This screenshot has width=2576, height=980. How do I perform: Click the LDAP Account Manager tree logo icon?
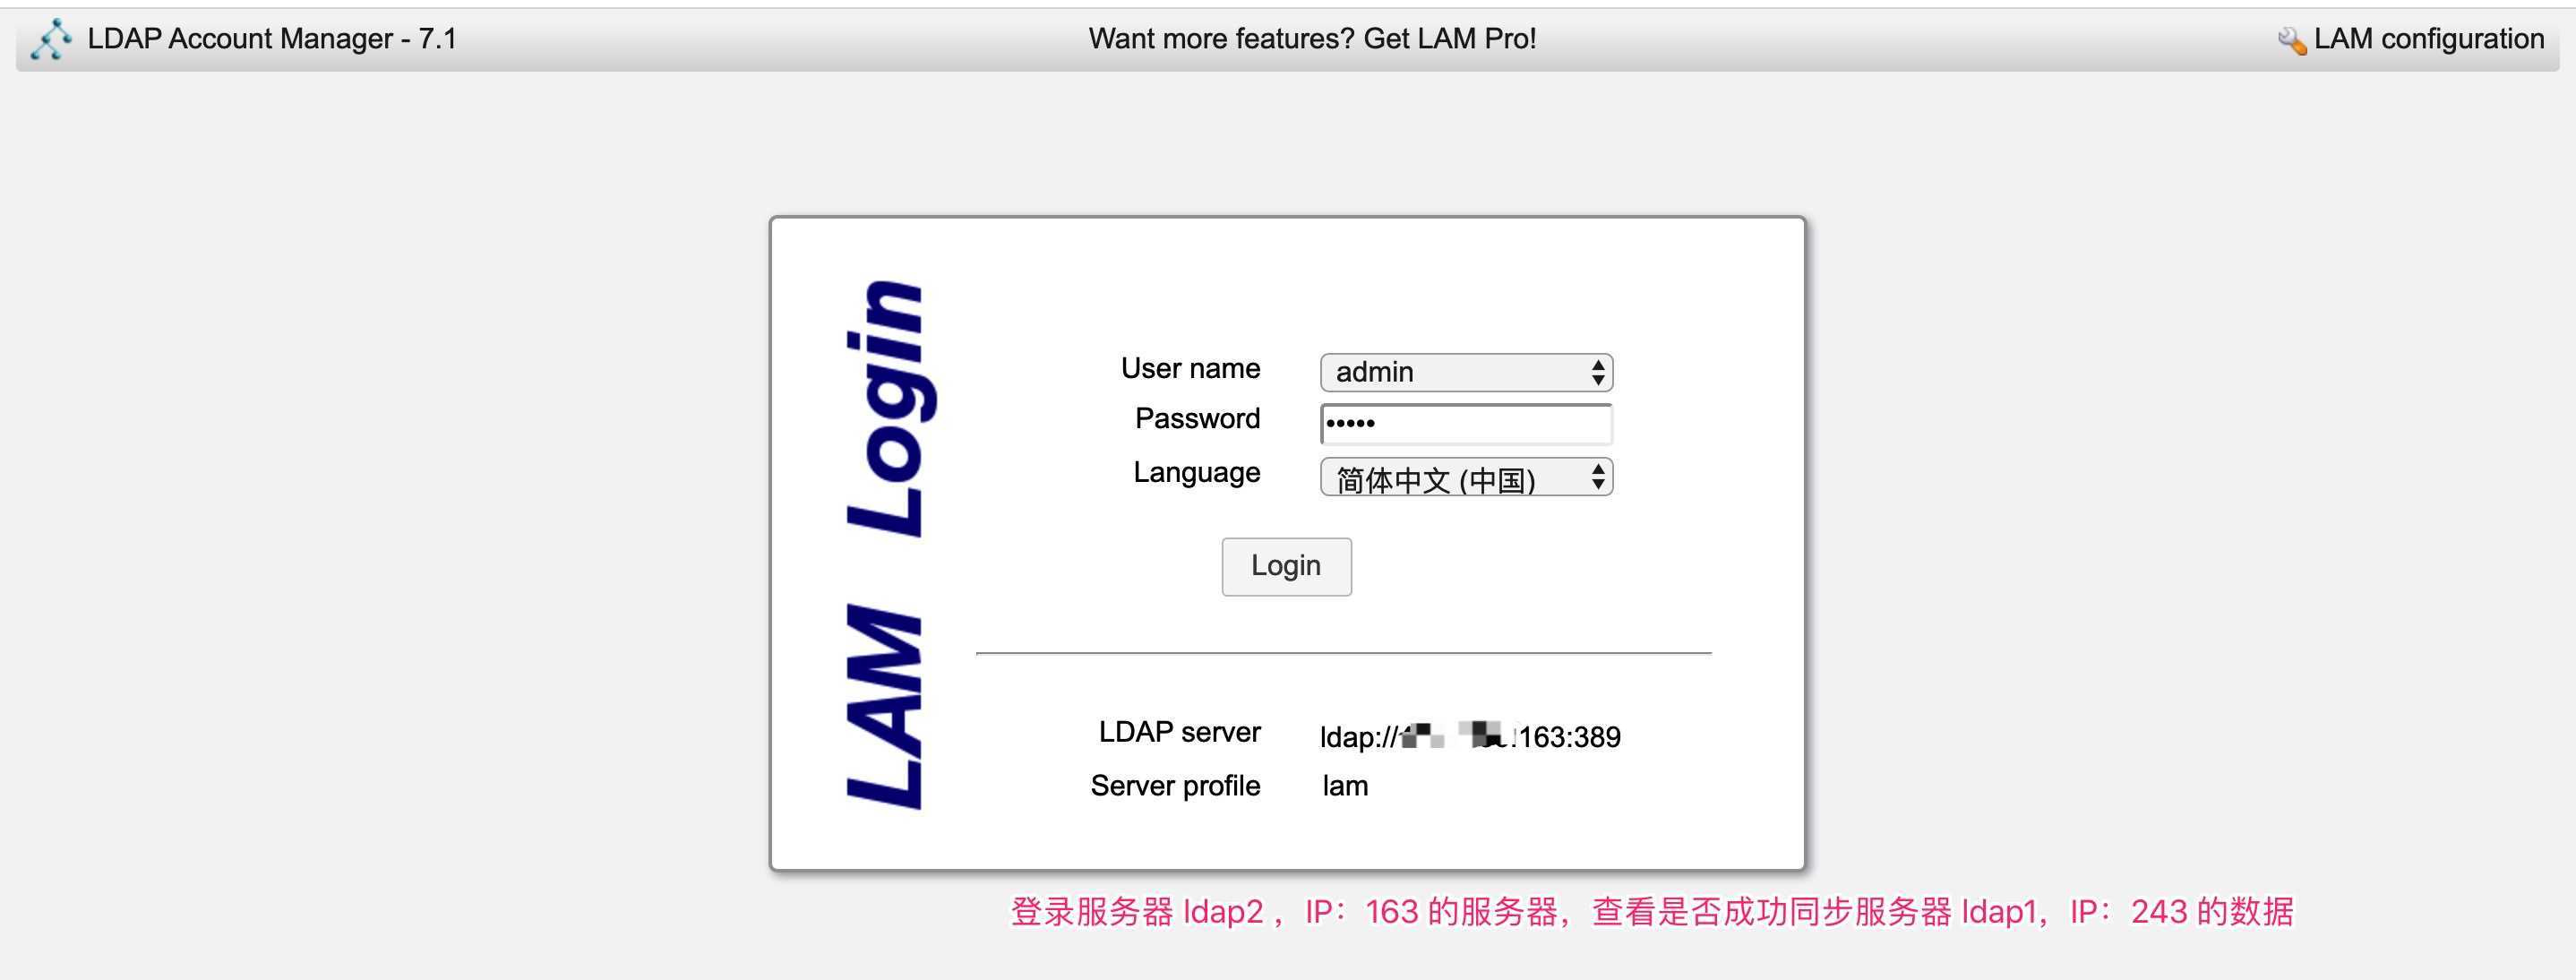50,40
